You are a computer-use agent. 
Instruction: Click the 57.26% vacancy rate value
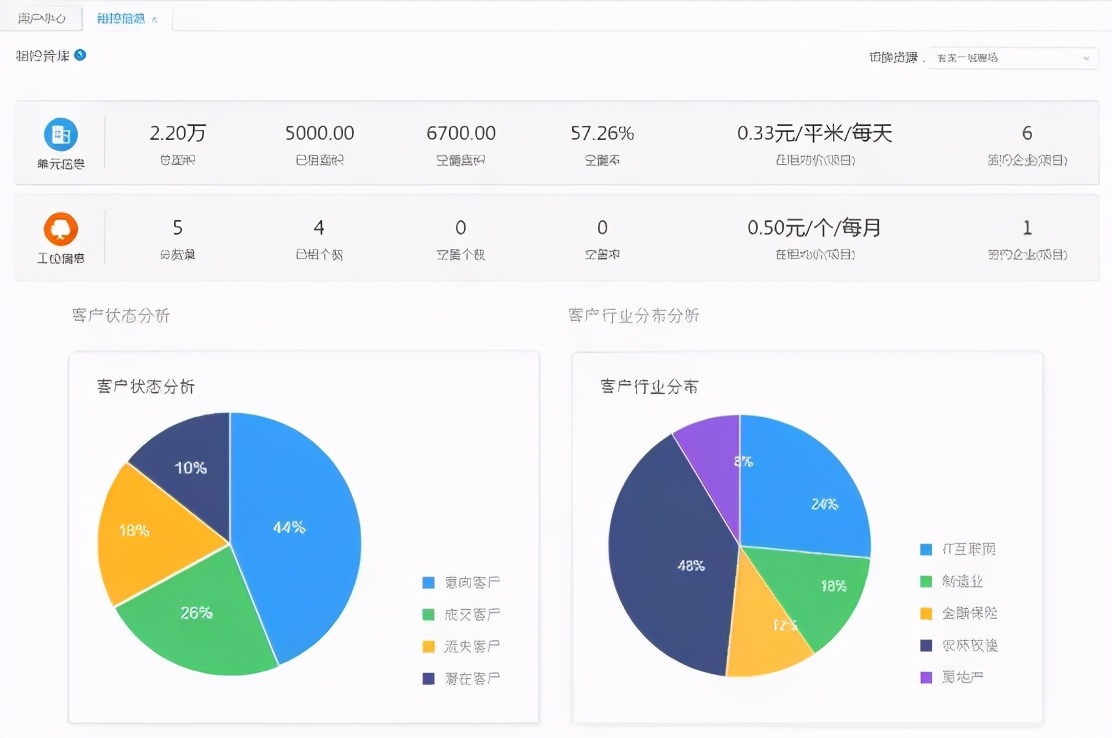(x=601, y=131)
